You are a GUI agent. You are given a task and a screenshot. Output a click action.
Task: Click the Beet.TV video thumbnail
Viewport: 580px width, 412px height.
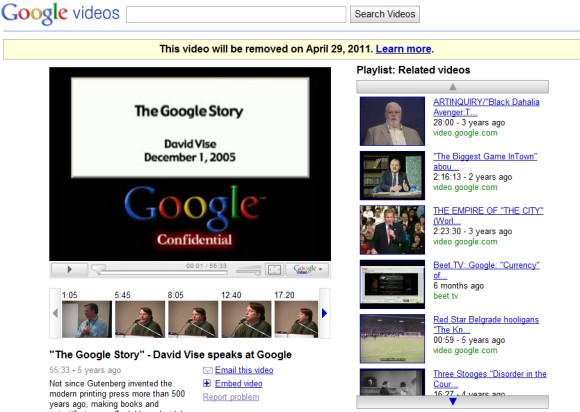click(392, 284)
